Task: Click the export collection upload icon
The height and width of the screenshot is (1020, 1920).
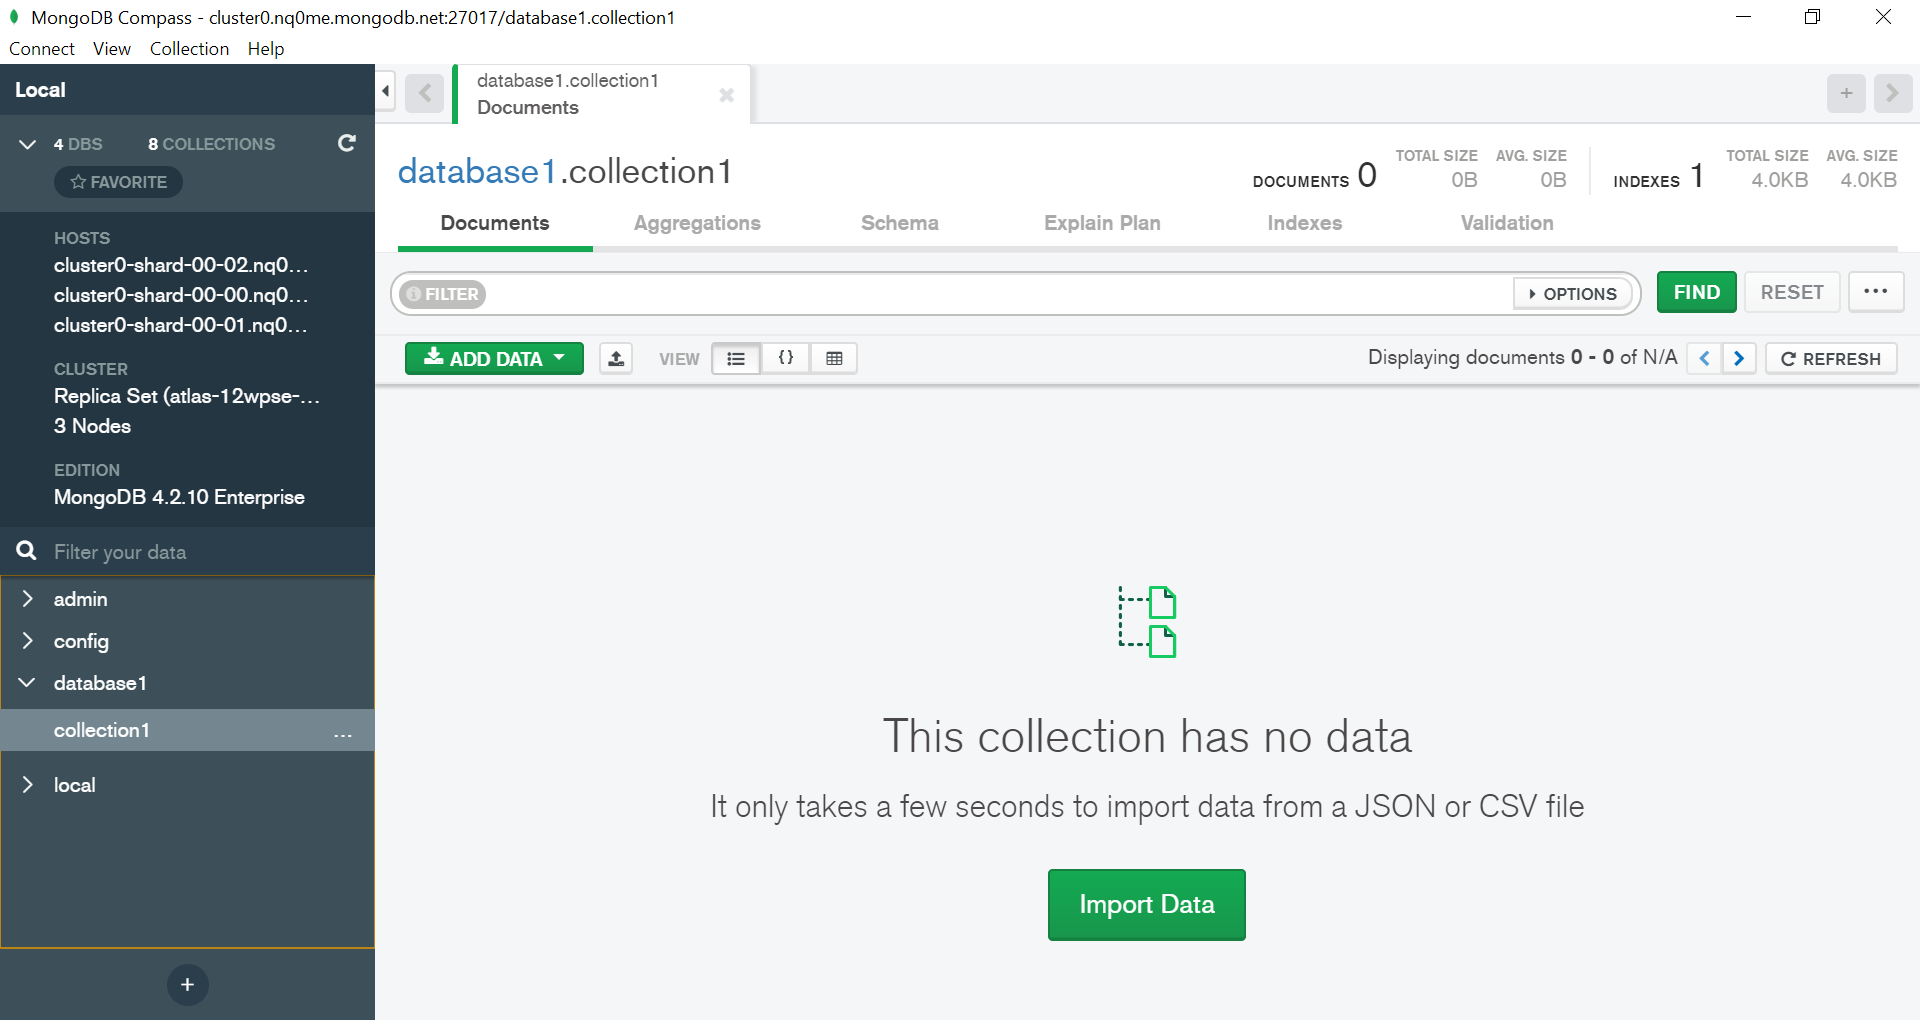Action: point(616,358)
